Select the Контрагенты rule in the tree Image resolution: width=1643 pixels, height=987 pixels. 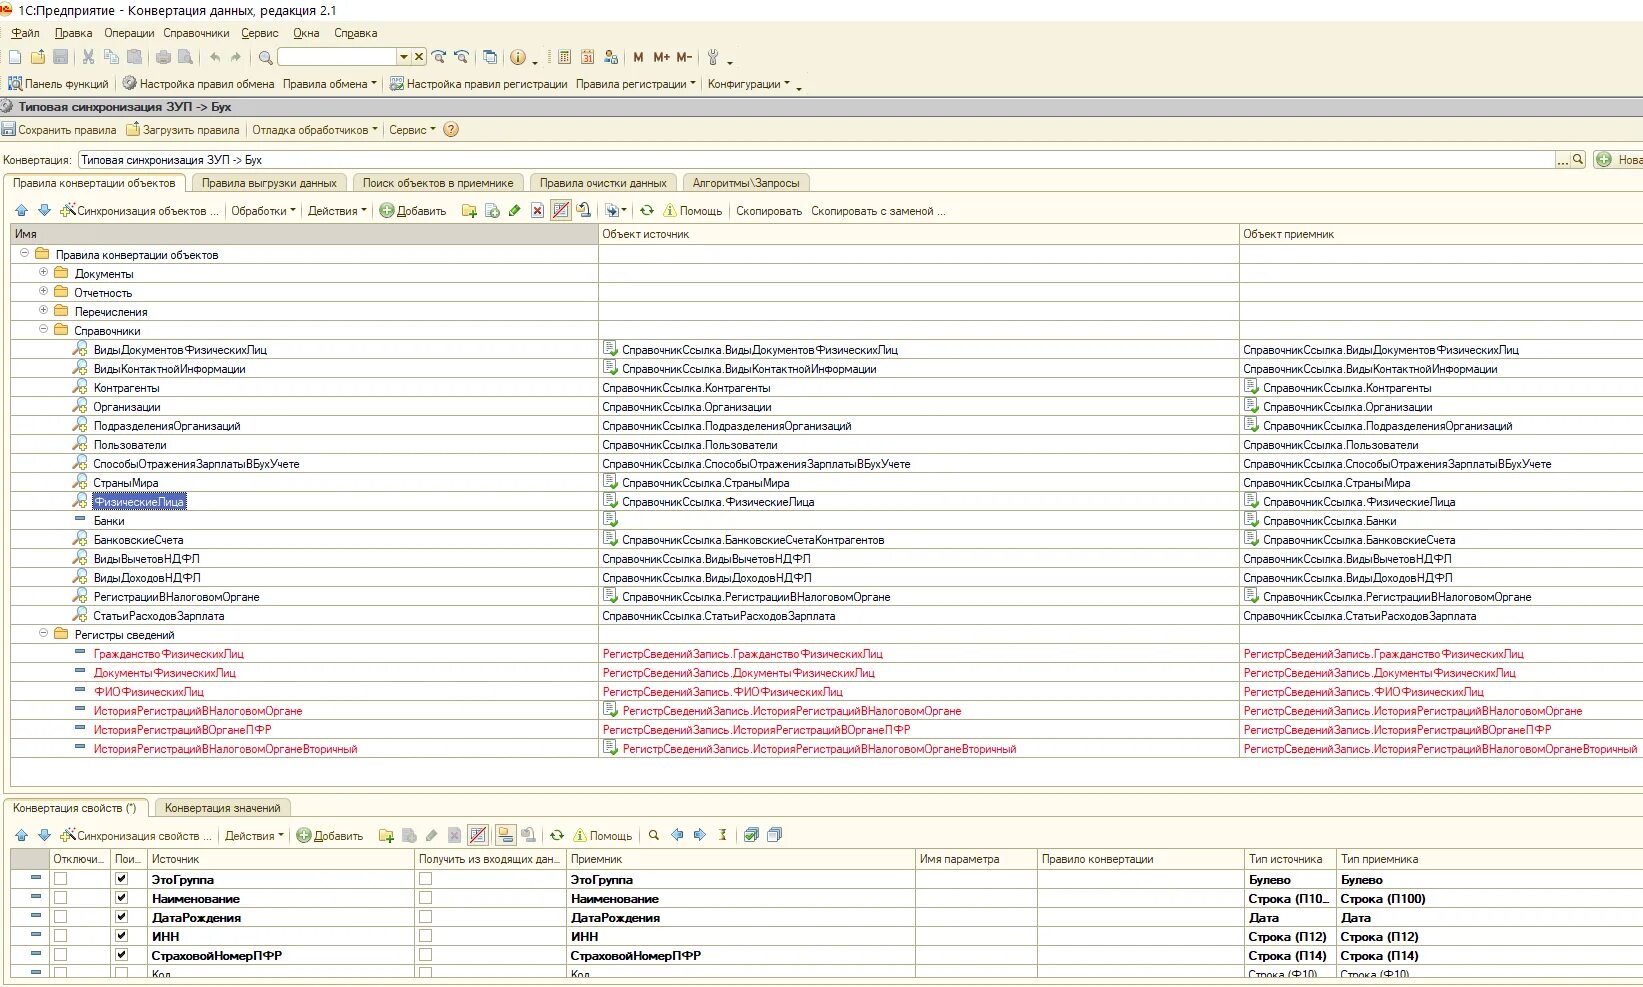coord(126,388)
